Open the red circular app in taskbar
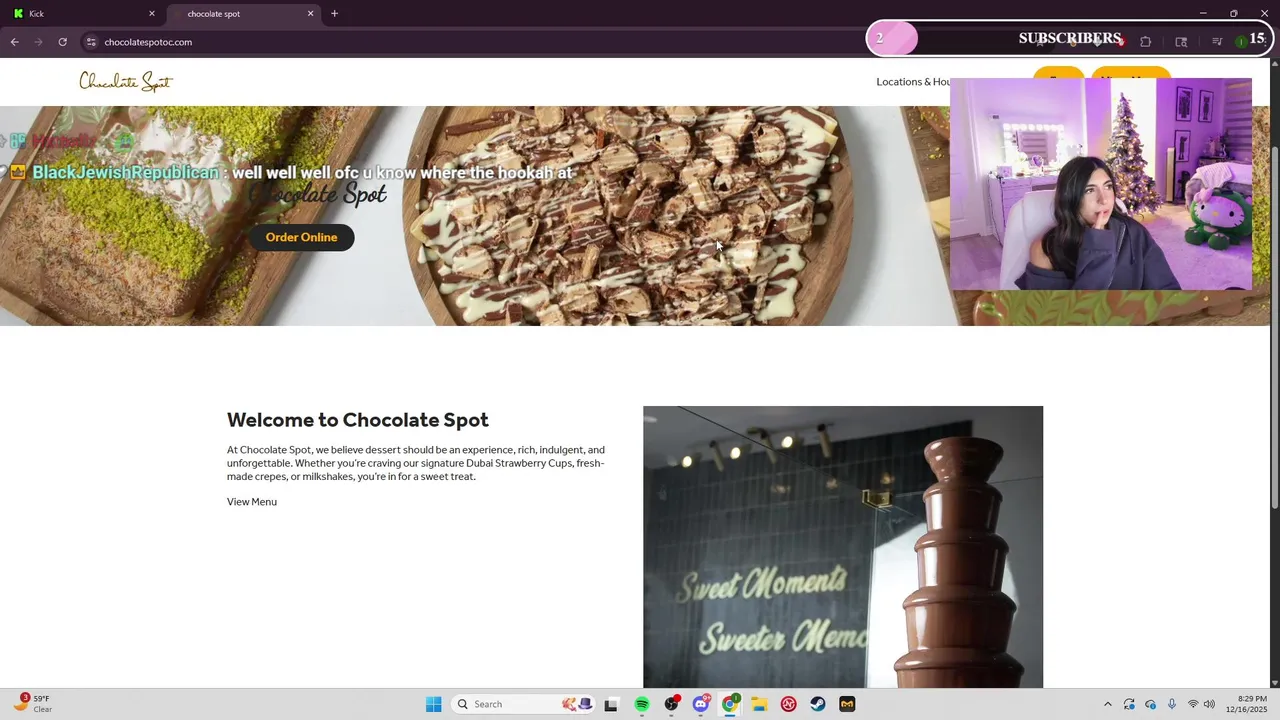 (788, 704)
